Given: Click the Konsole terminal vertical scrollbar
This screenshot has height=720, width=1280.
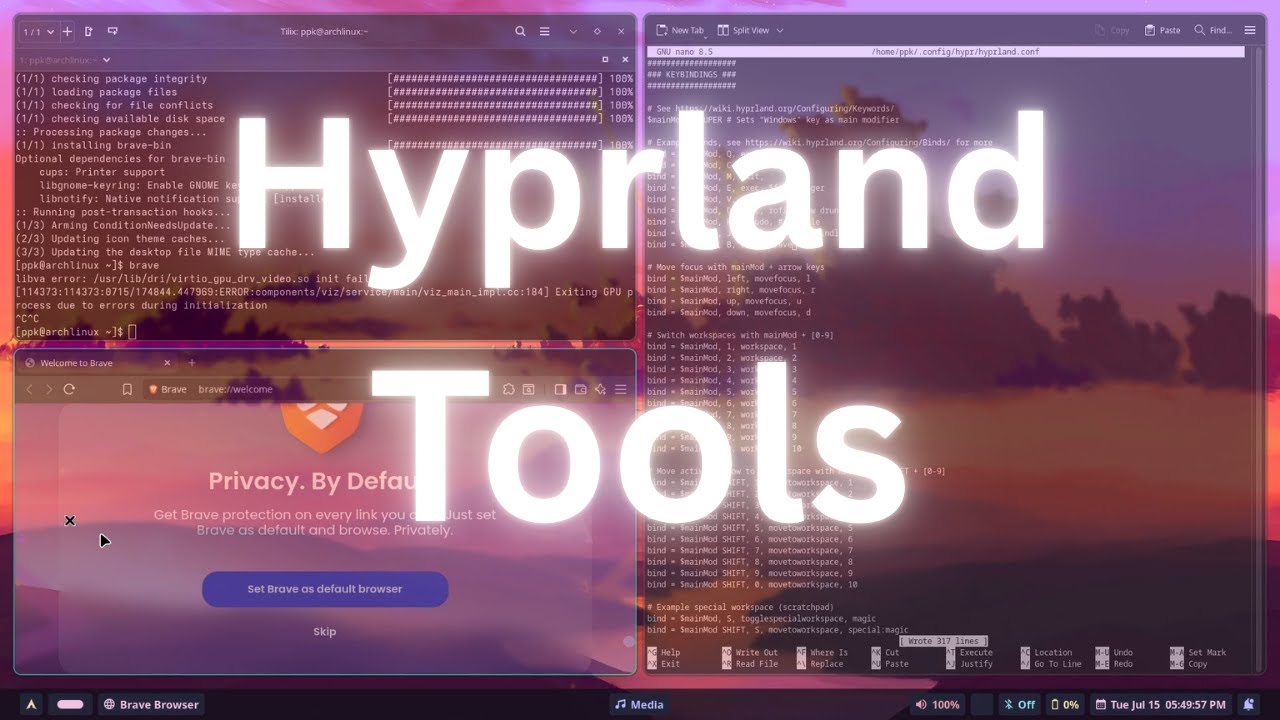Looking at the screenshot, I should click(1258, 360).
